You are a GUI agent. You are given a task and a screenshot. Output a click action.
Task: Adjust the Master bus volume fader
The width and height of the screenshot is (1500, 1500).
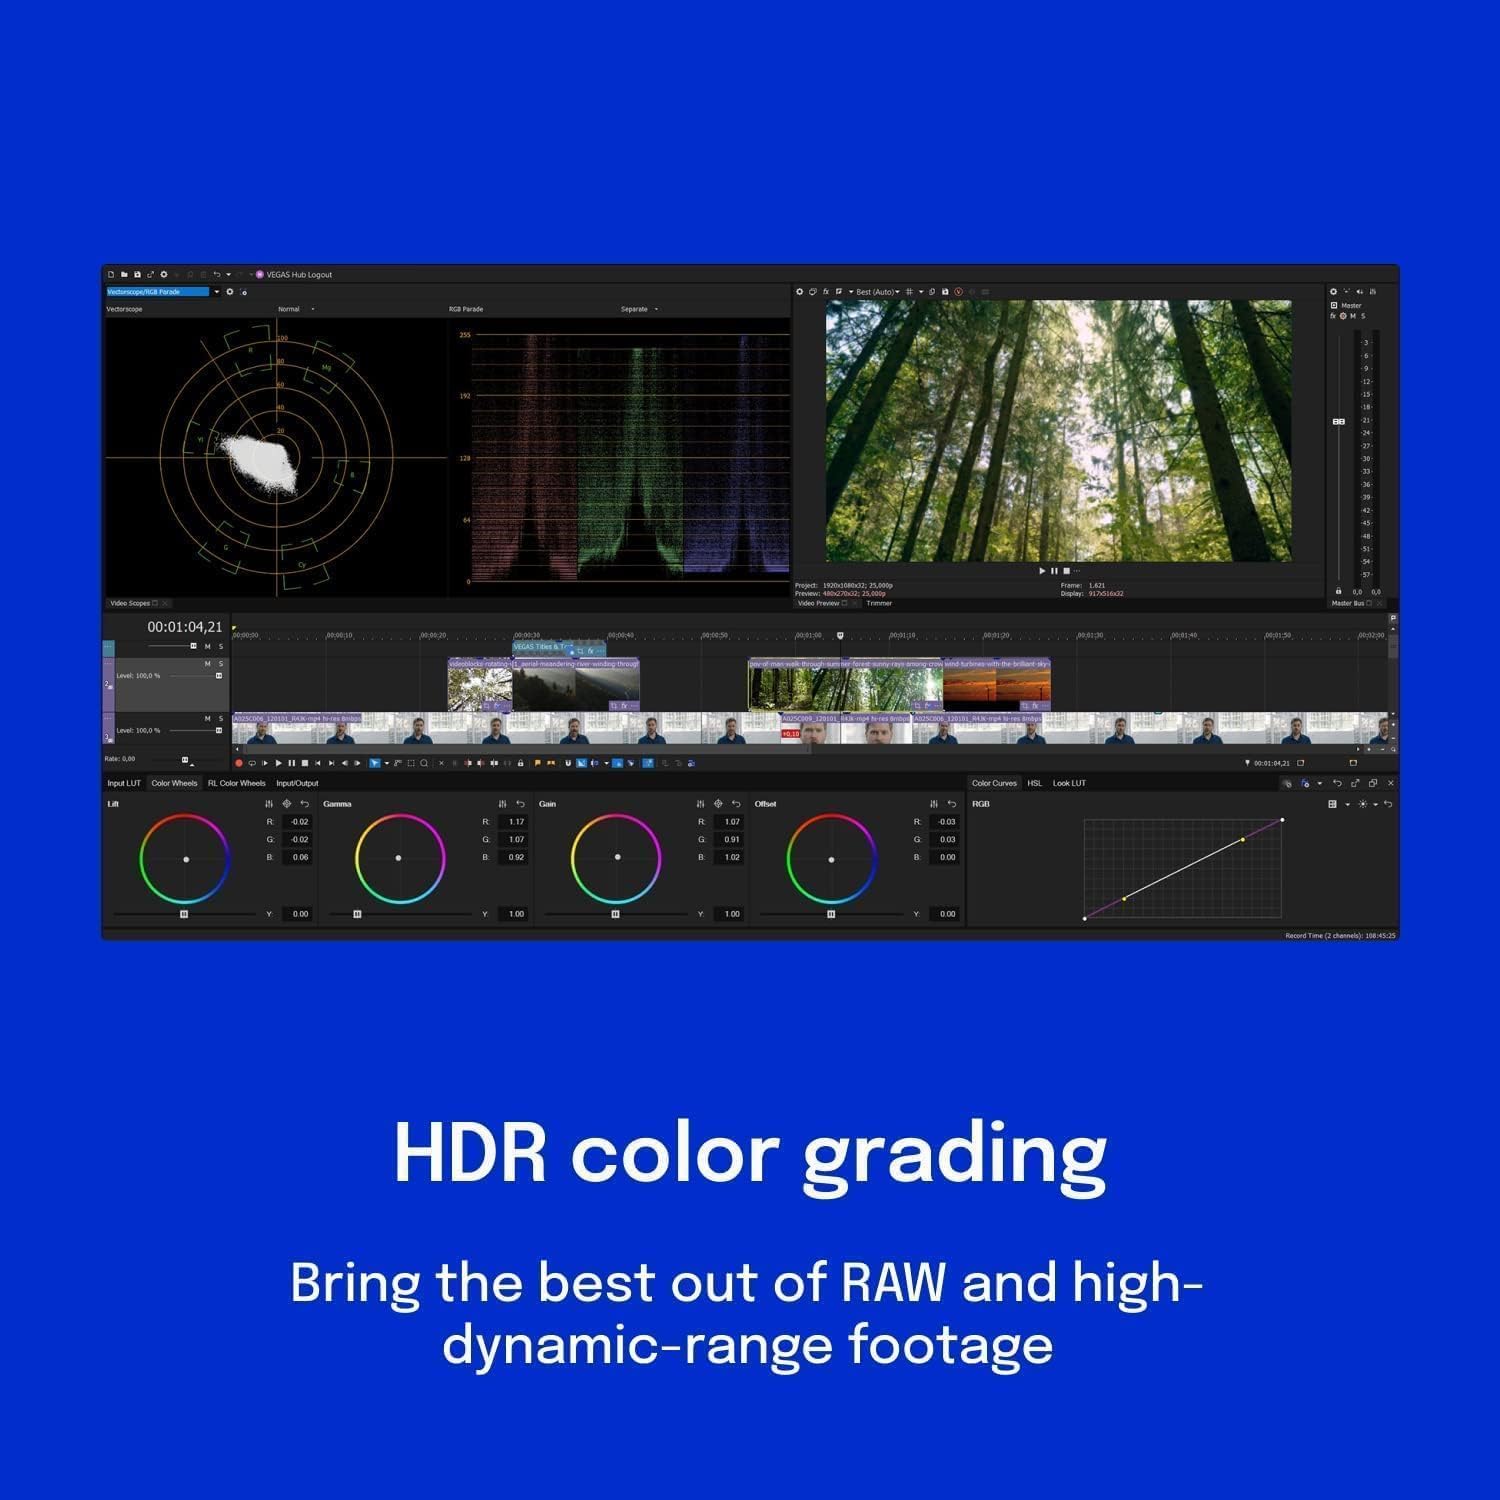pyautogui.click(x=1339, y=422)
